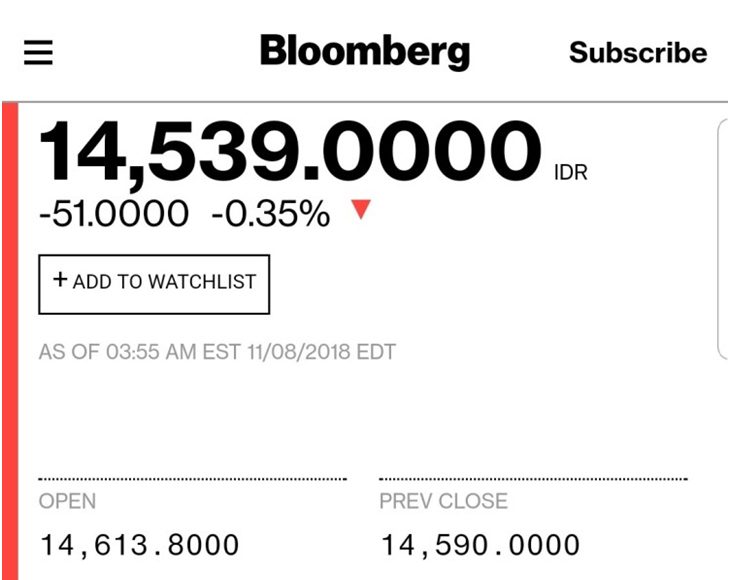Click the partially visible card at right edge
Screen dimensions: 730x580
click(x=723, y=240)
